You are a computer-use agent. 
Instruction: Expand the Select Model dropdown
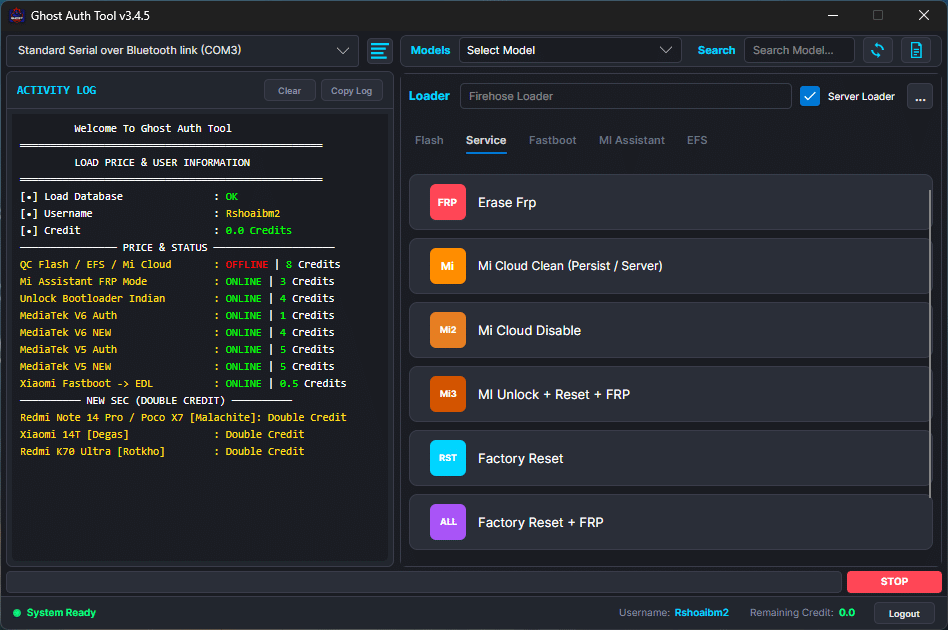(570, 50)
